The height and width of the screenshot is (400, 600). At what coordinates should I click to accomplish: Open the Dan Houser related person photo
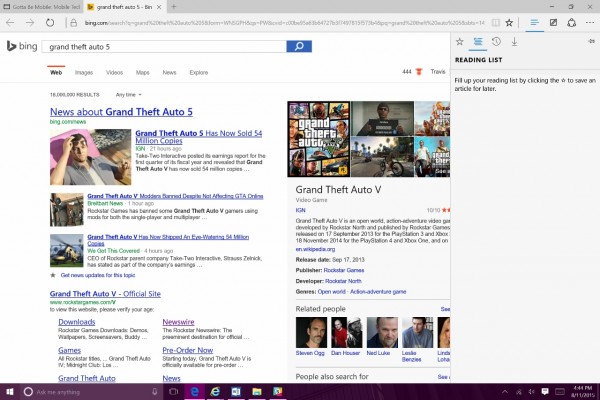347,332
